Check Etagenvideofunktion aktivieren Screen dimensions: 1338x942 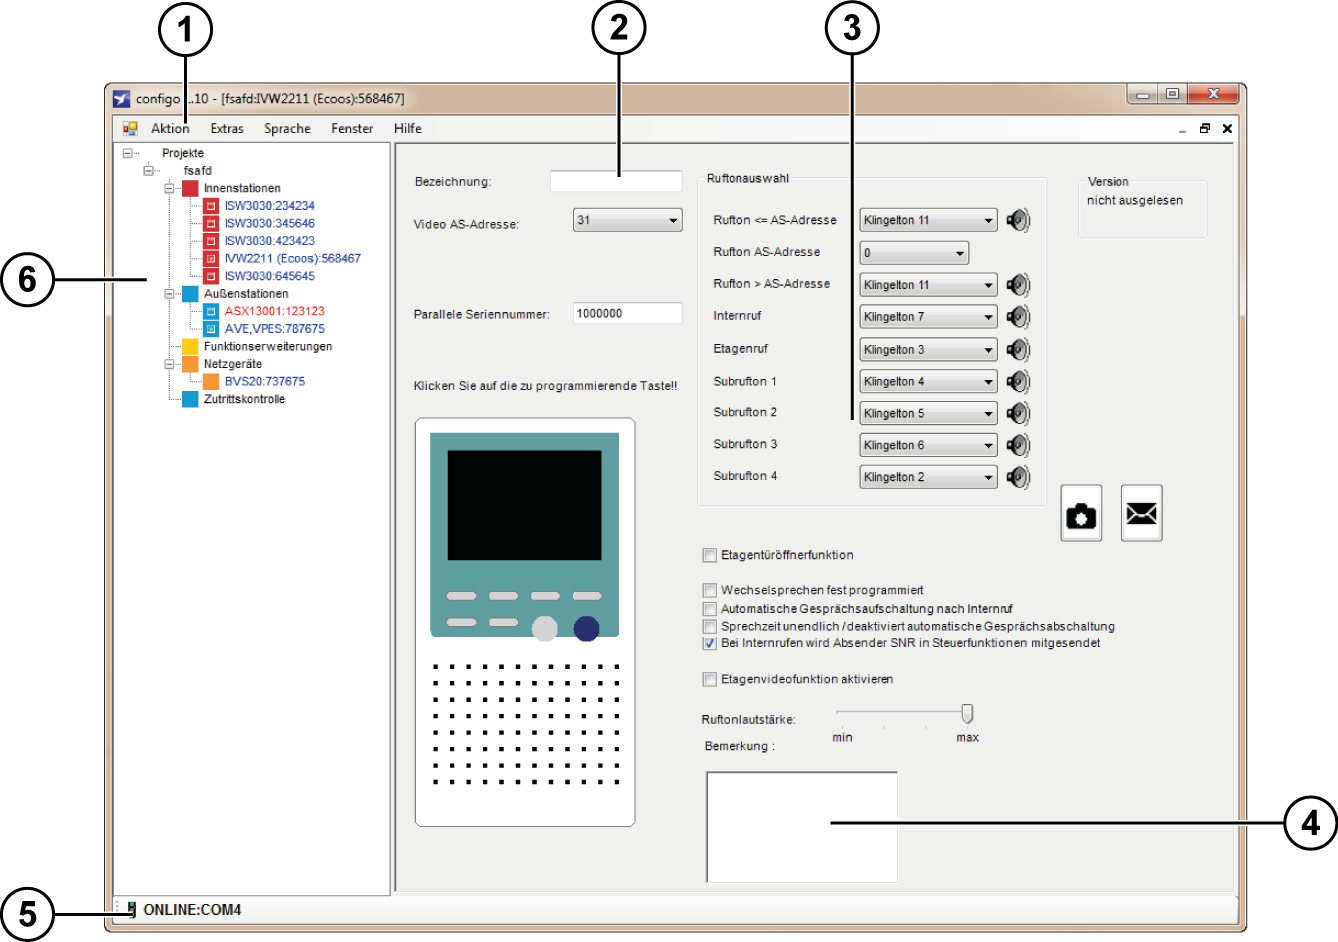point(710,680)
